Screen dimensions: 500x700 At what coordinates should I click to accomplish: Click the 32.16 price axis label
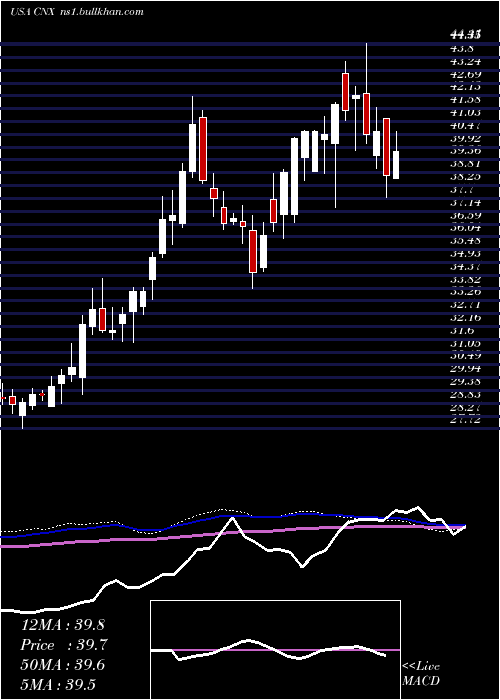click(465, 317)
